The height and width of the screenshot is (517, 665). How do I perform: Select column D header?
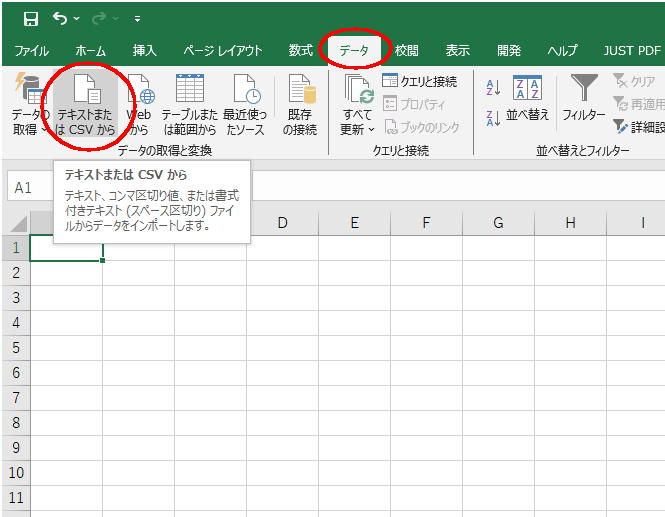coord(282,223)
